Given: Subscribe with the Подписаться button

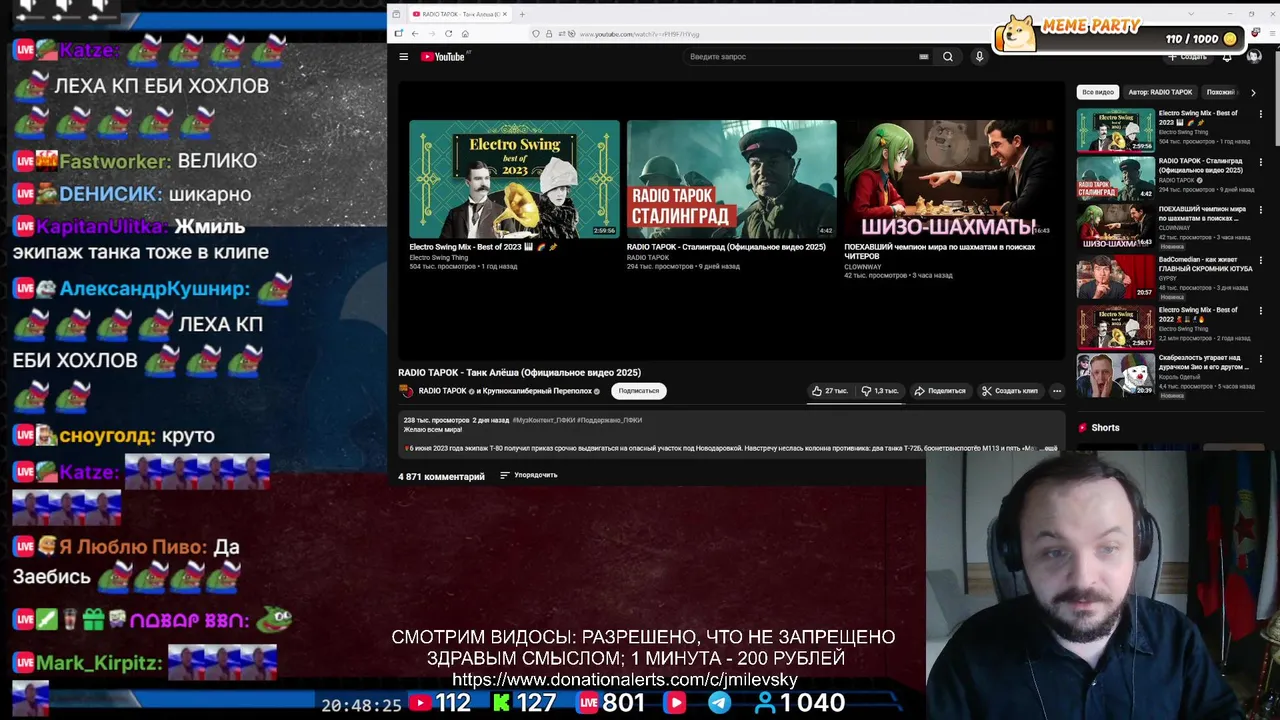Looking at the screenshot, I should pos(638,391).
